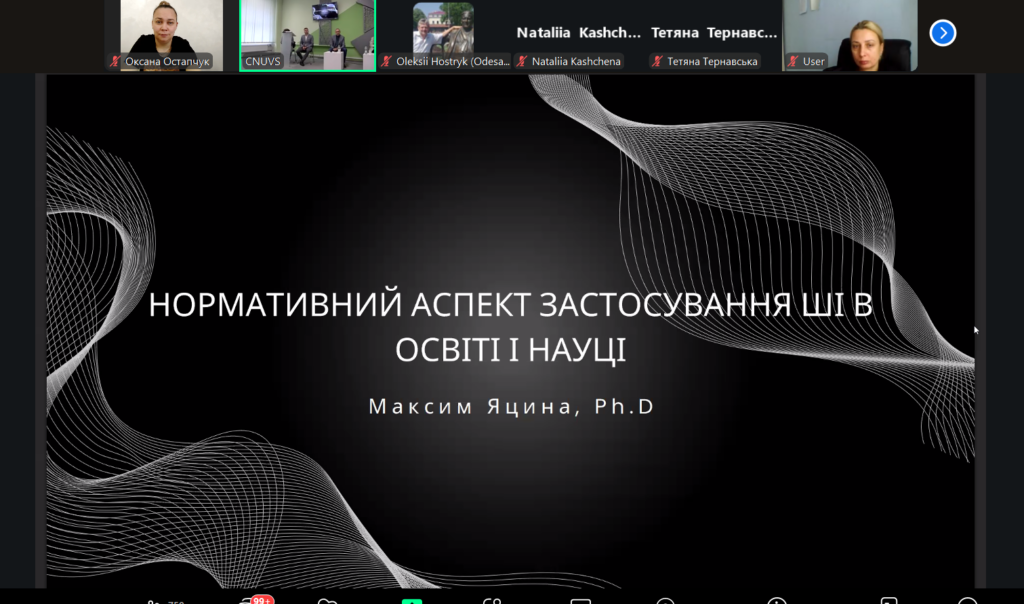This screenshot has height=604, width=1024.
Task: Click muted mic icon beside Оксана Остапчук
Action: tap(116, 62)
